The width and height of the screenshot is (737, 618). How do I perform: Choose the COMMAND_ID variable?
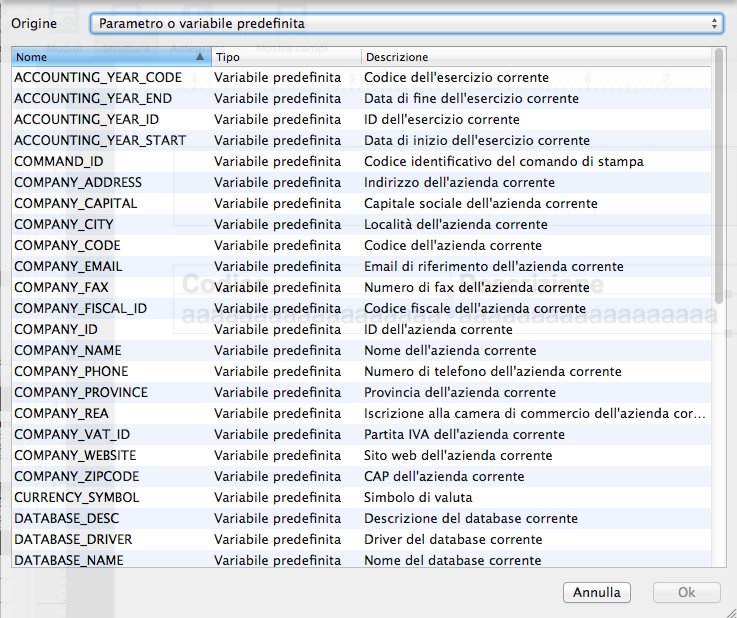59,161
